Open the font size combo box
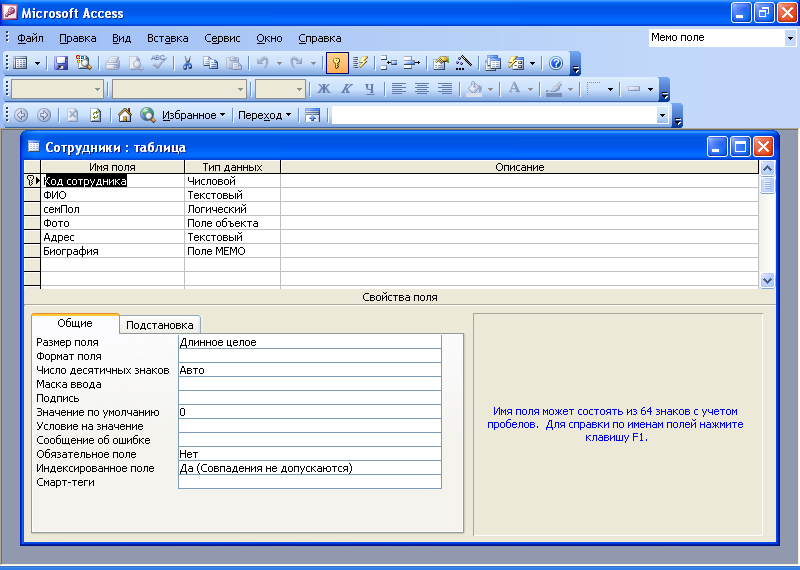 click(x=280, y=89)
